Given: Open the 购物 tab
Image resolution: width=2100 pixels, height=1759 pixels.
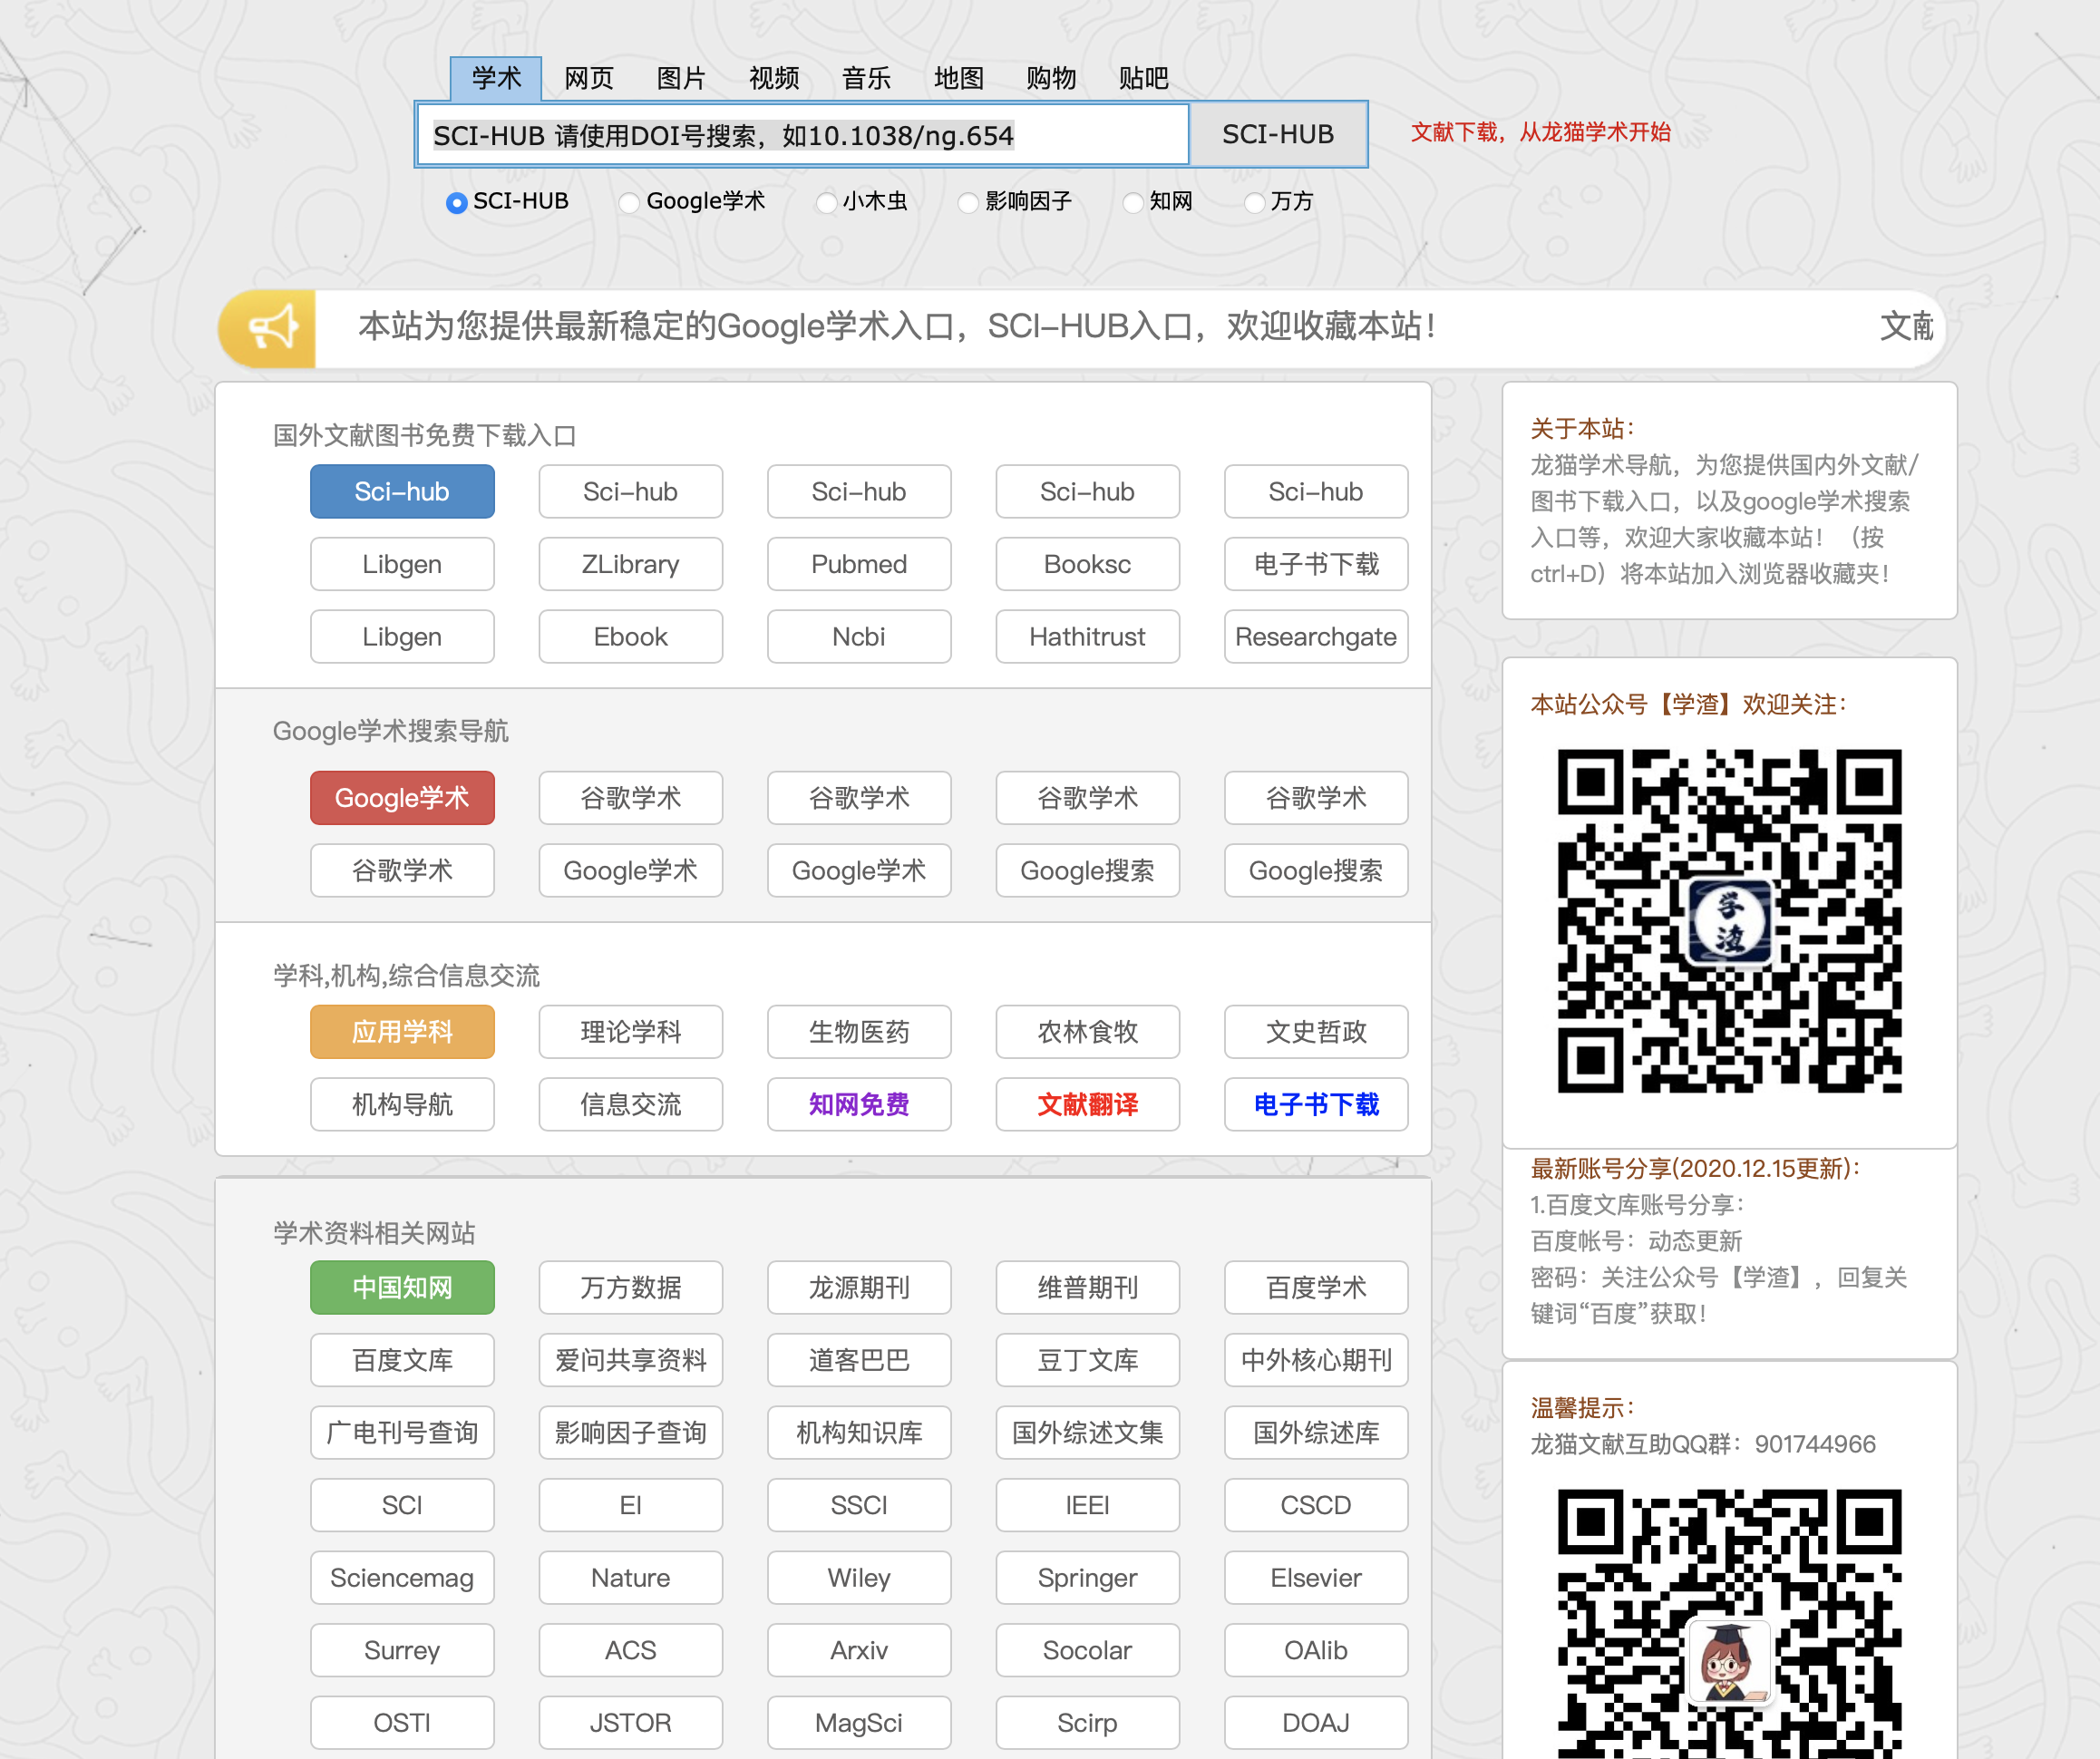Looking at the screenshot, I should tap(1051, 78).
